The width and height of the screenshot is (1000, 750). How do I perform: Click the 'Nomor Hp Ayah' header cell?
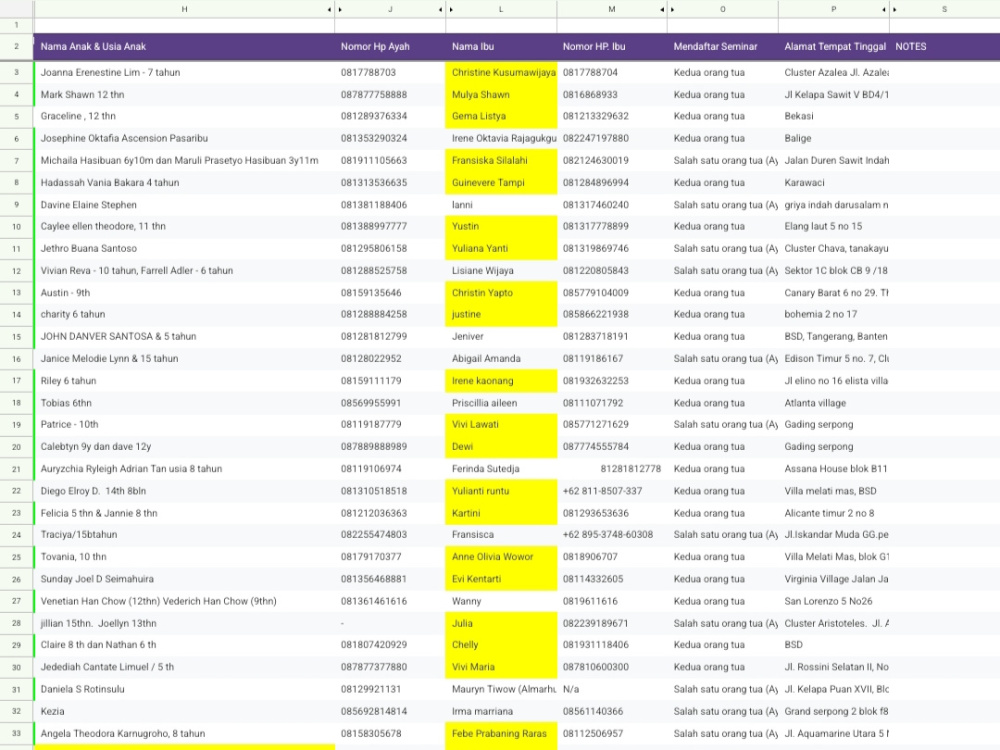point(390,47)
